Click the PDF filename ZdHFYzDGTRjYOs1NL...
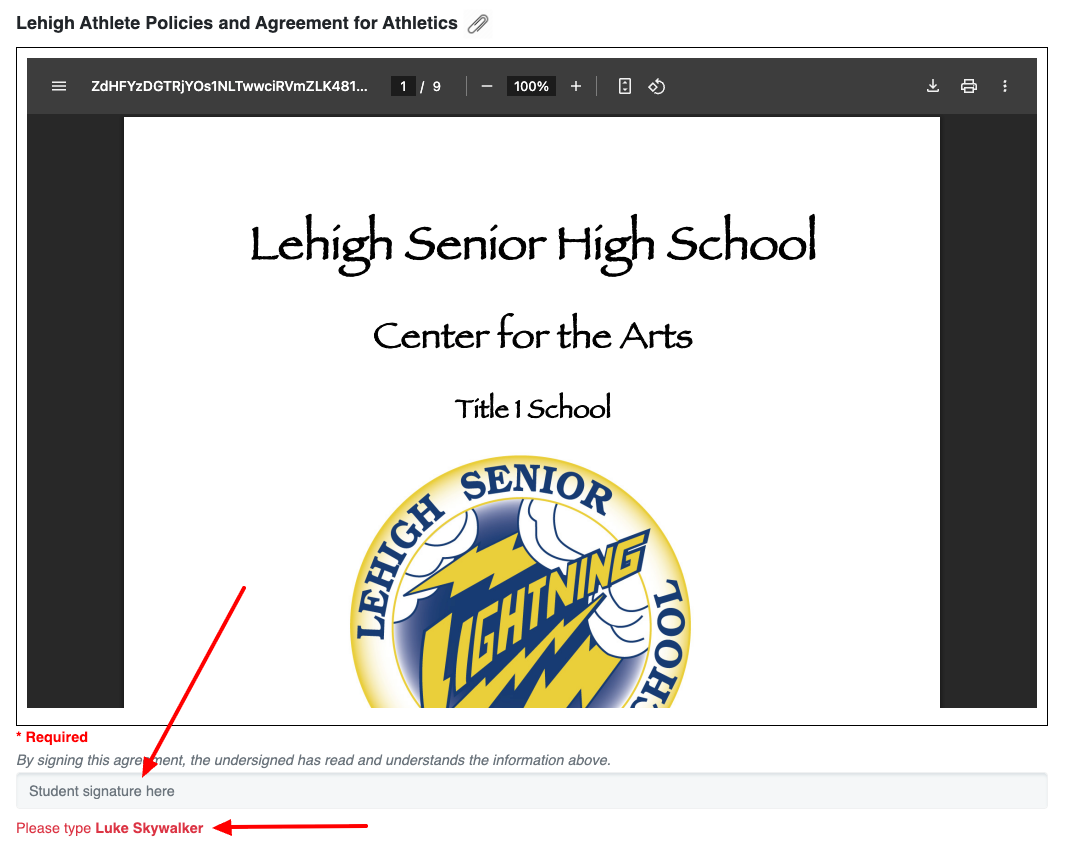The width and height of the screenshot is (1065, 853). pyautogui.click(x=229, y=86)
